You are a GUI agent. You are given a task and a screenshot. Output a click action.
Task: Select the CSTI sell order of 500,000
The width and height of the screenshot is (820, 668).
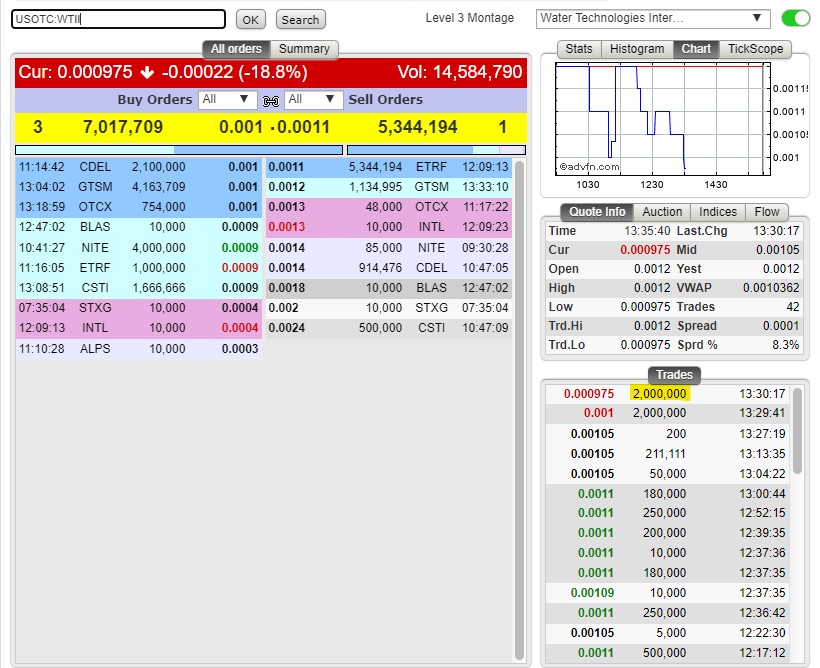click(389, 328)
